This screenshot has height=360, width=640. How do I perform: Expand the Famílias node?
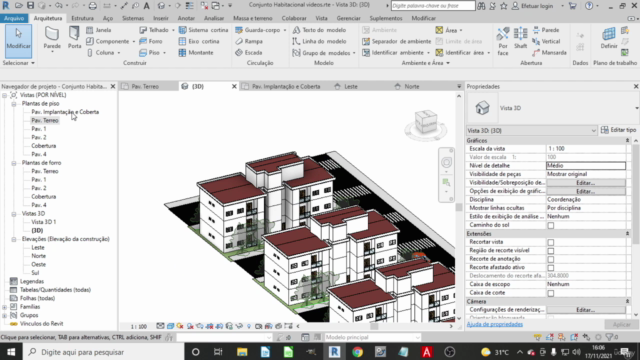click(4, 307)
